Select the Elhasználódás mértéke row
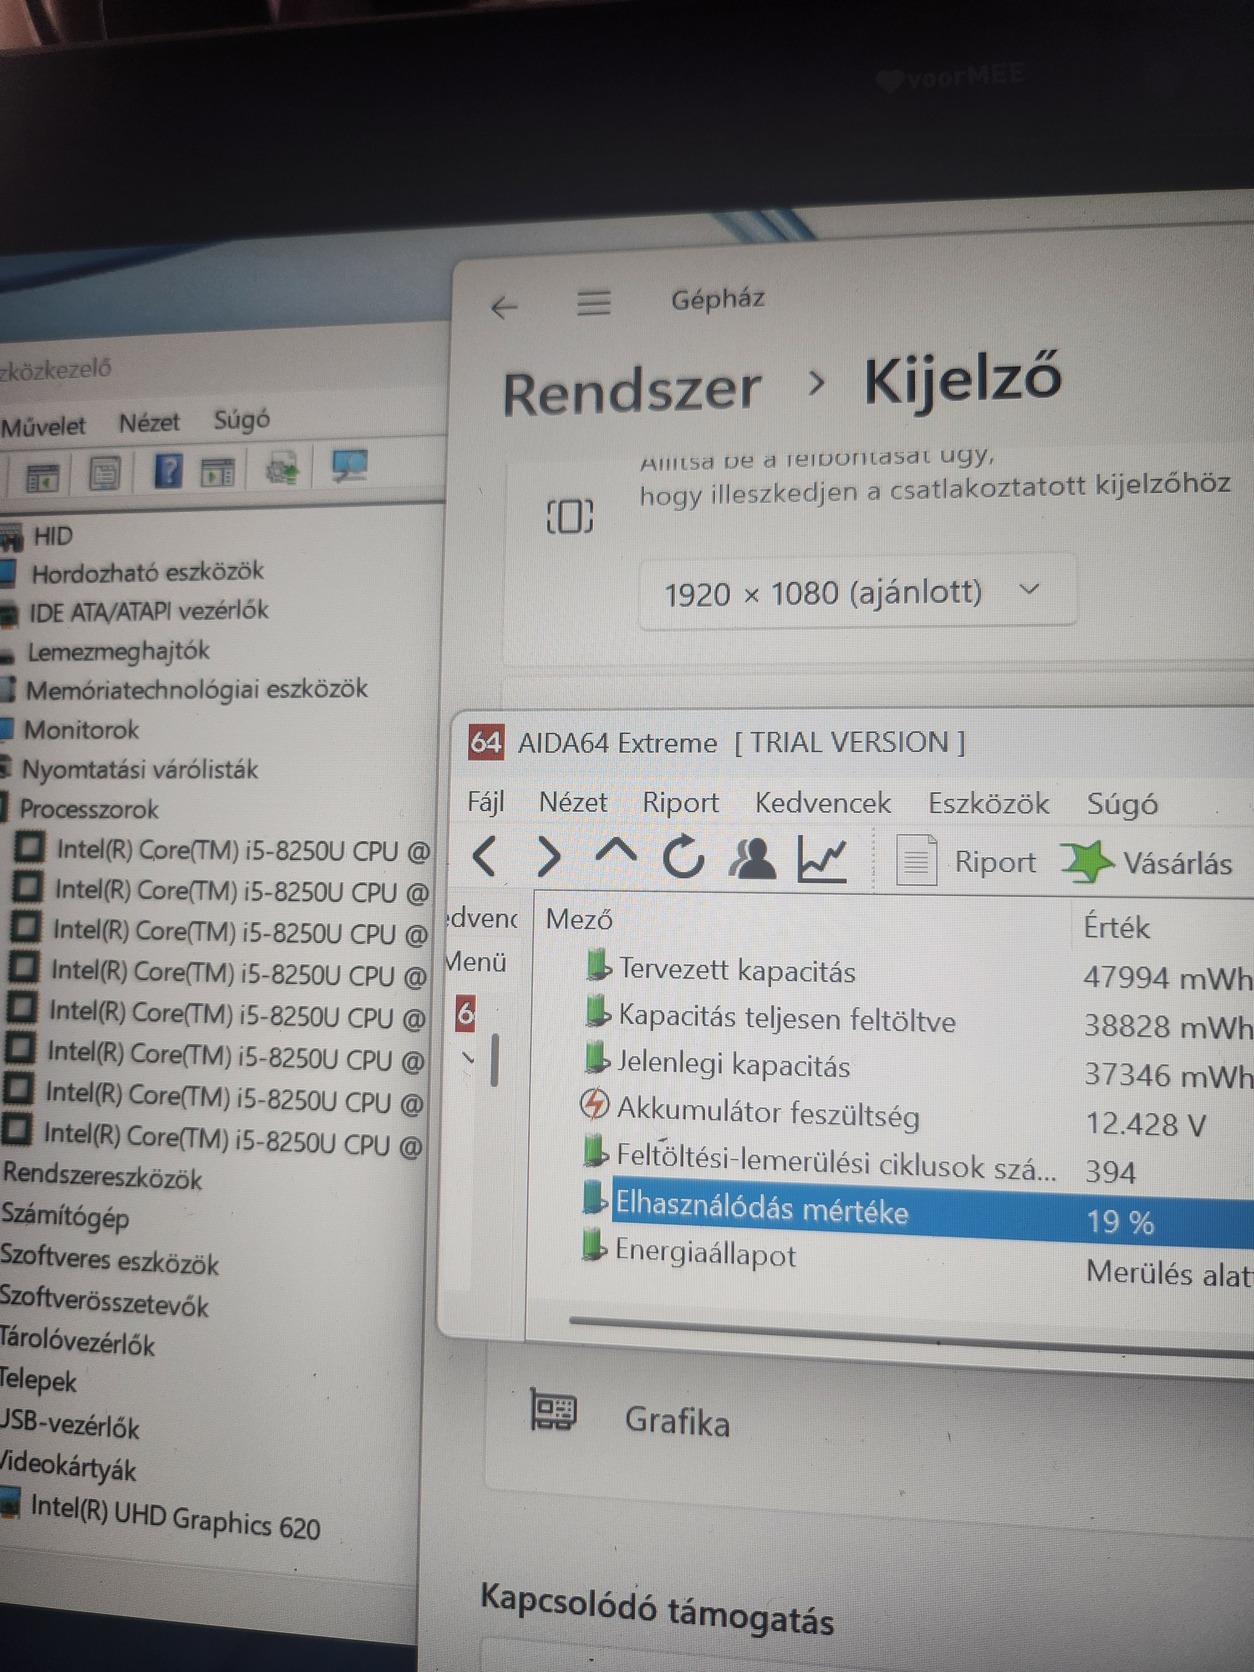The image size is (1254, 1672). pos(915,1213)
